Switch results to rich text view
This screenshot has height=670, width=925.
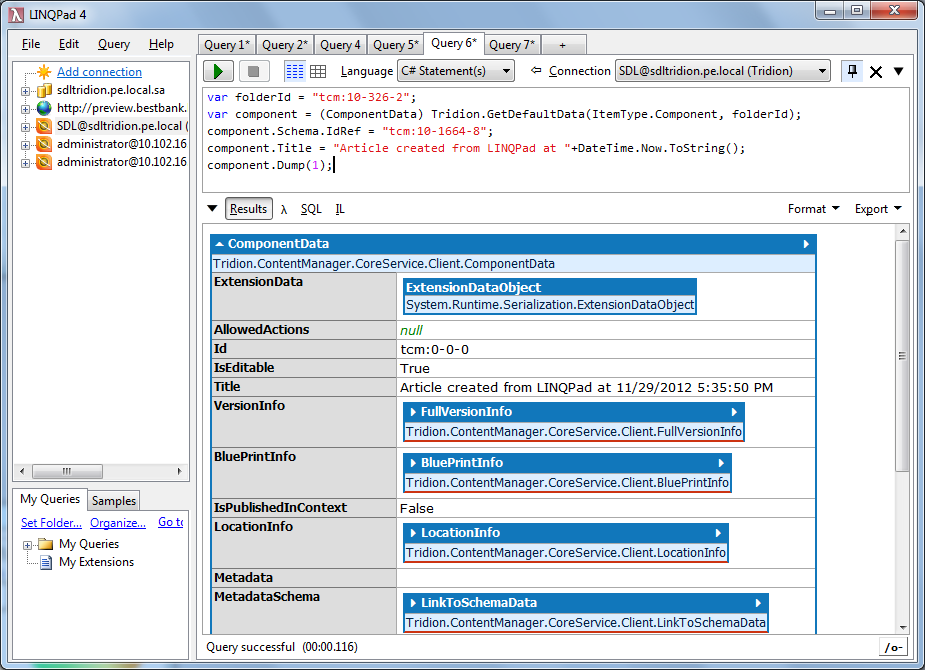click(x=294, y=71)
